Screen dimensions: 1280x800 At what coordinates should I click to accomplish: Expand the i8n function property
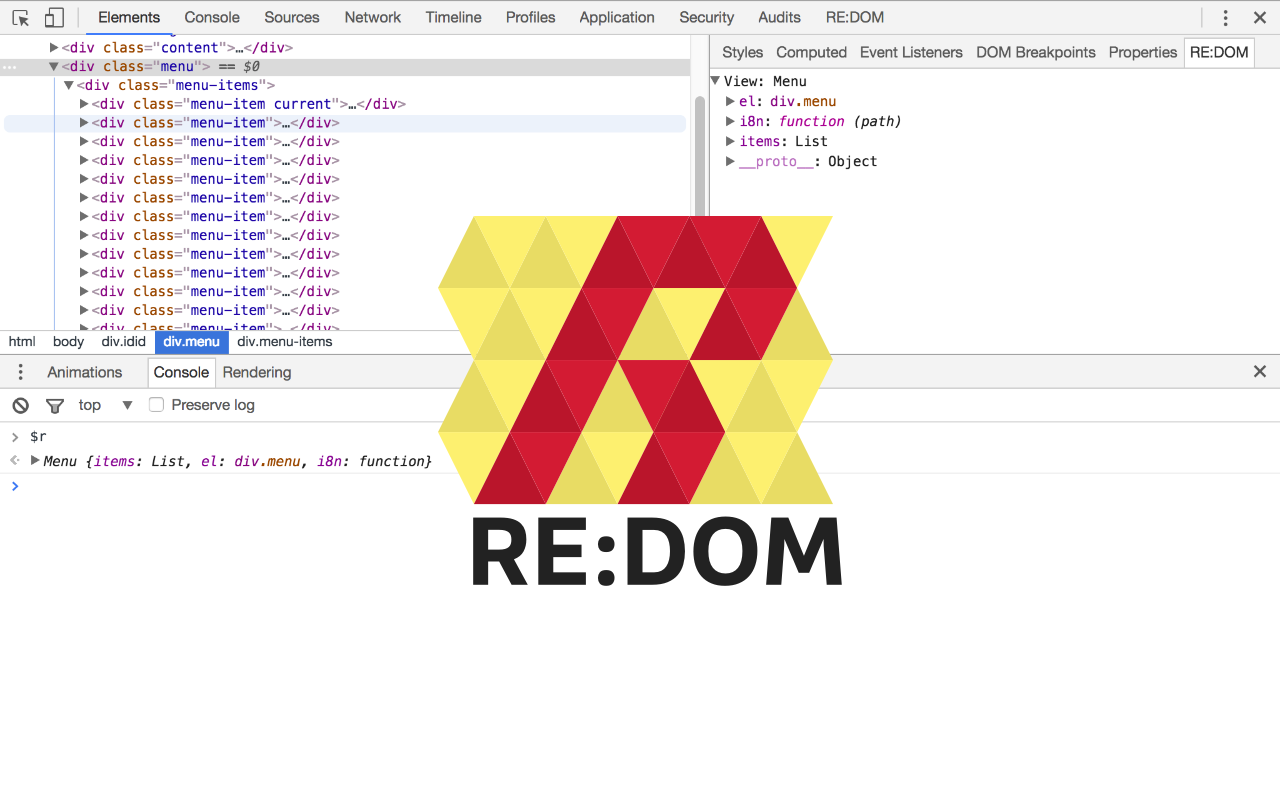(x=731, y=121)
